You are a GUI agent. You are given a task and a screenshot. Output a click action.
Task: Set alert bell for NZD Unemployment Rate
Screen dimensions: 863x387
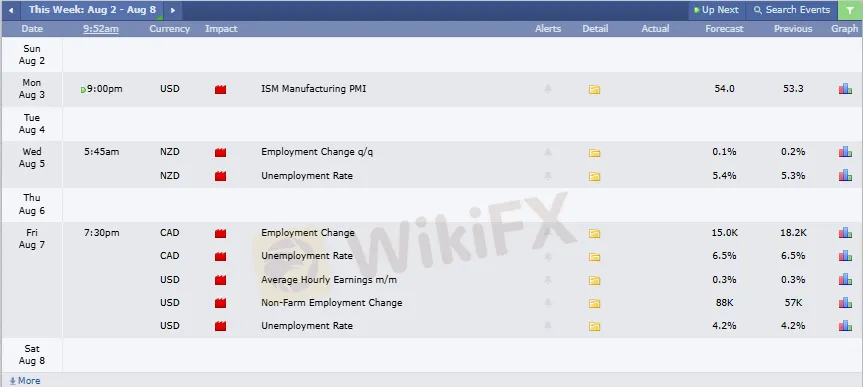[x=548, y=176]
